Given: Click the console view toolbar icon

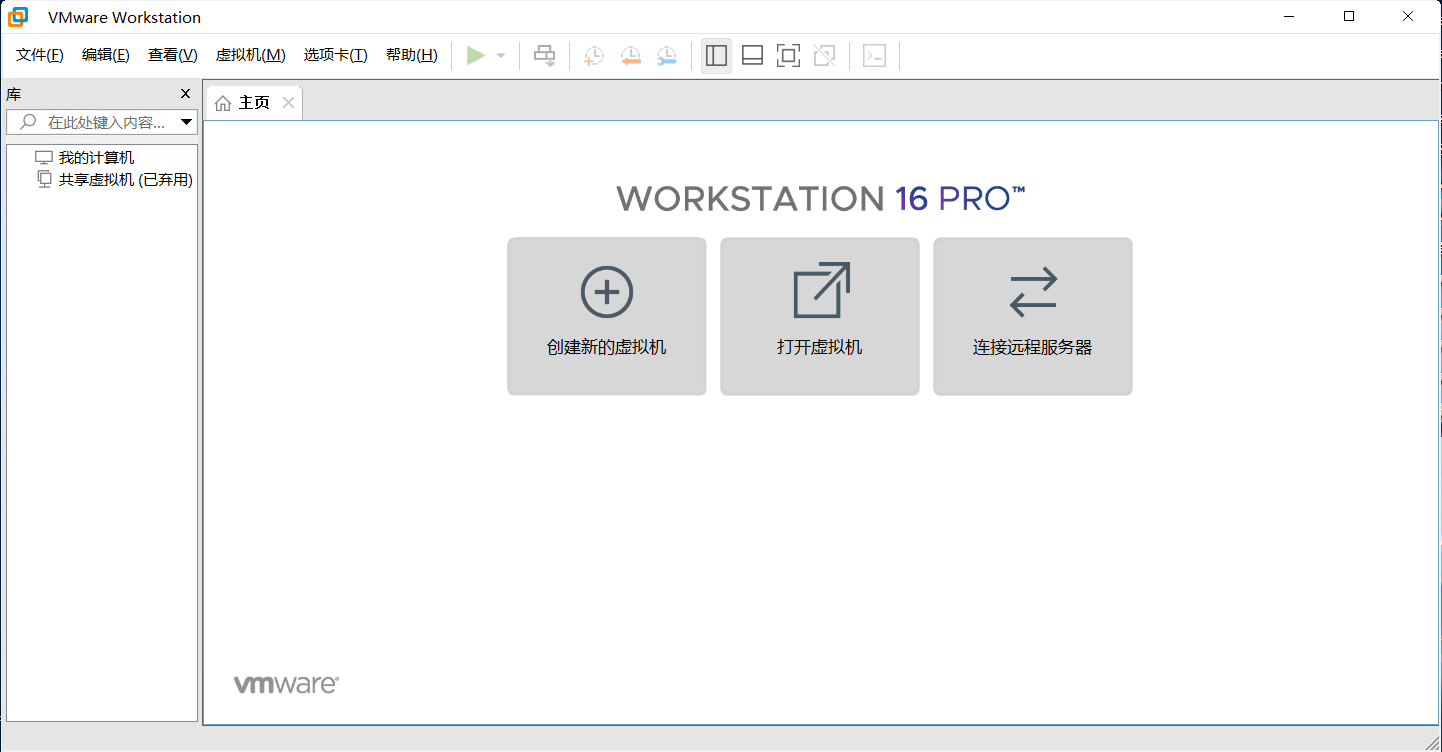Looking at the screenshot, I should (875, 56).
